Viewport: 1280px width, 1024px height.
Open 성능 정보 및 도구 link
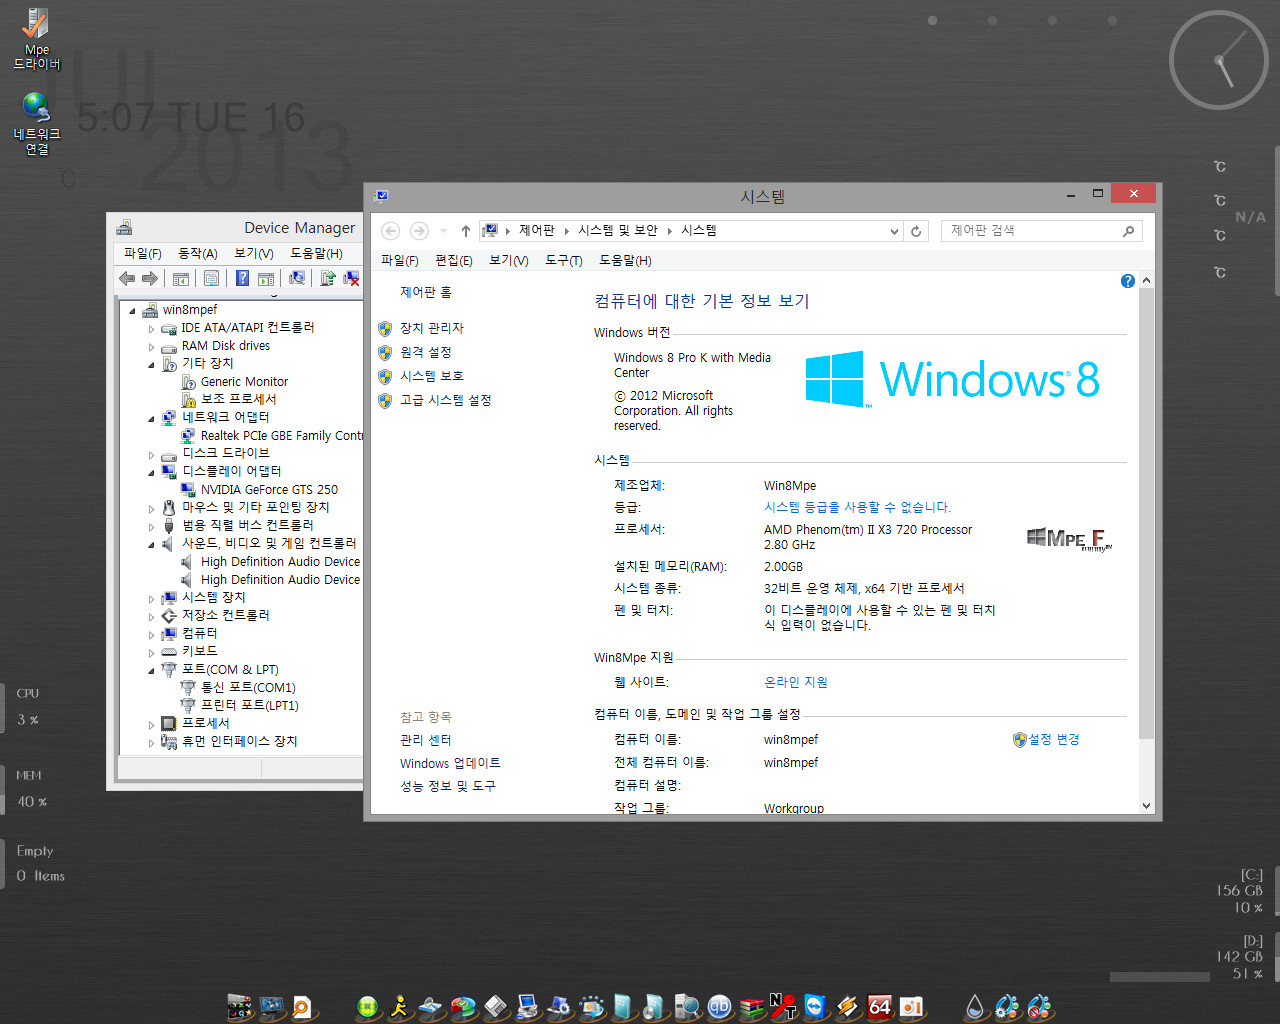click(x=448, y=786)
